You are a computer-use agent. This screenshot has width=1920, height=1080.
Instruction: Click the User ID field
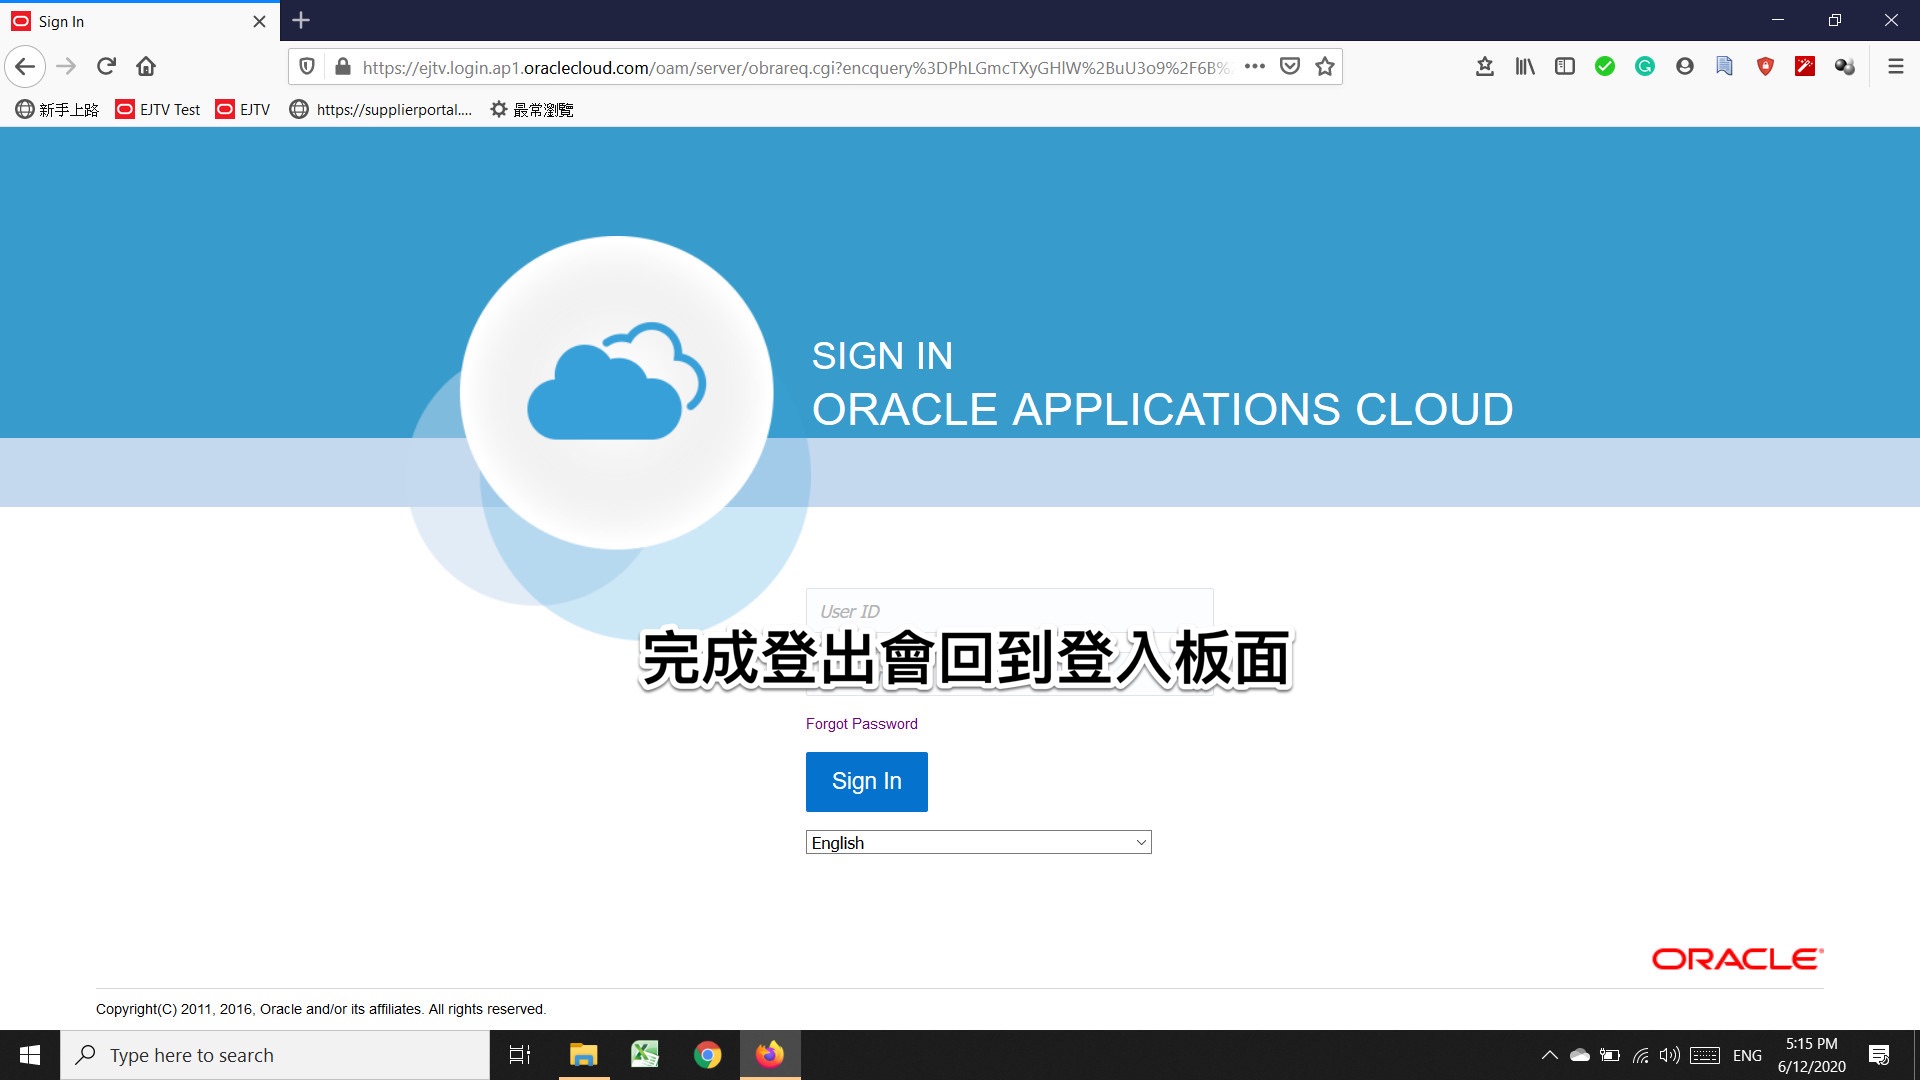pyautogui.click(x=1009, y=610)
